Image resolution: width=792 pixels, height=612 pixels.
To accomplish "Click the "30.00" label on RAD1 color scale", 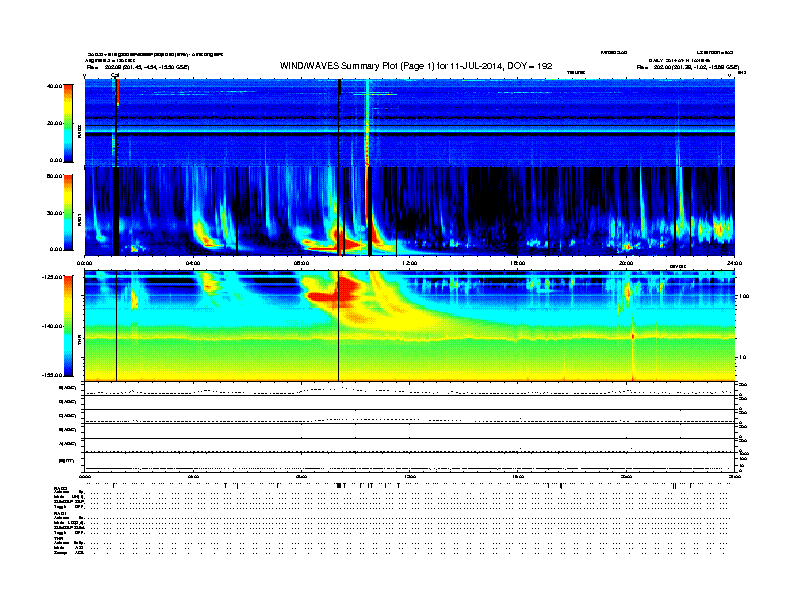I will click(x=55, y=213).
